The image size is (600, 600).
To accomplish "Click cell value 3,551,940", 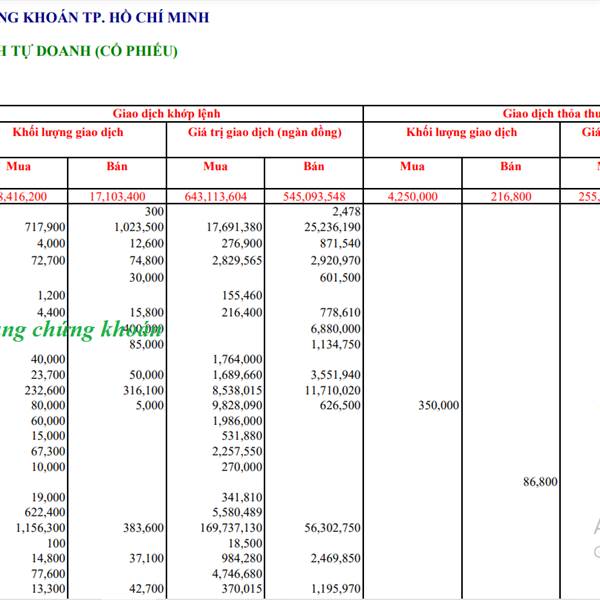I will (x=336, y=375).
